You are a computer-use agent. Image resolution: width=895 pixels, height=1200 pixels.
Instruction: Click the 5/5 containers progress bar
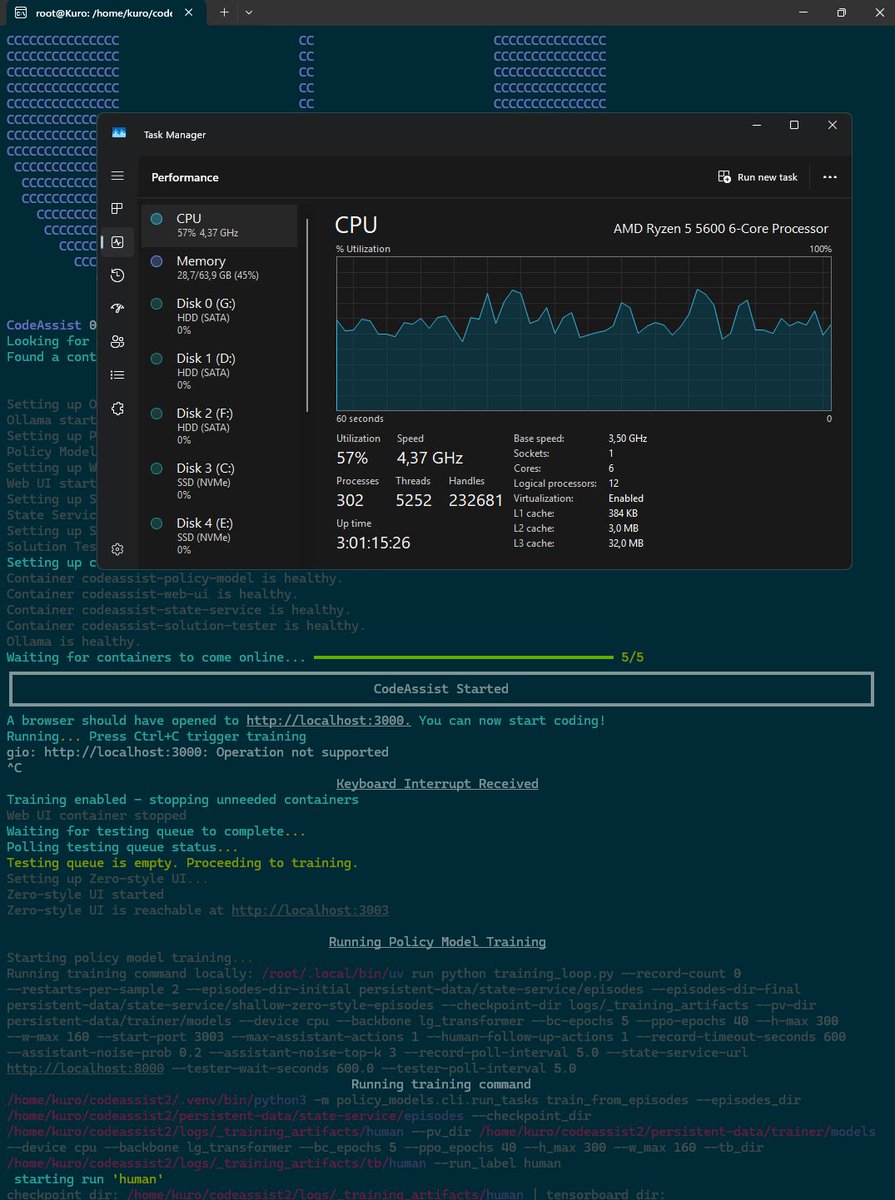(463, 657)
